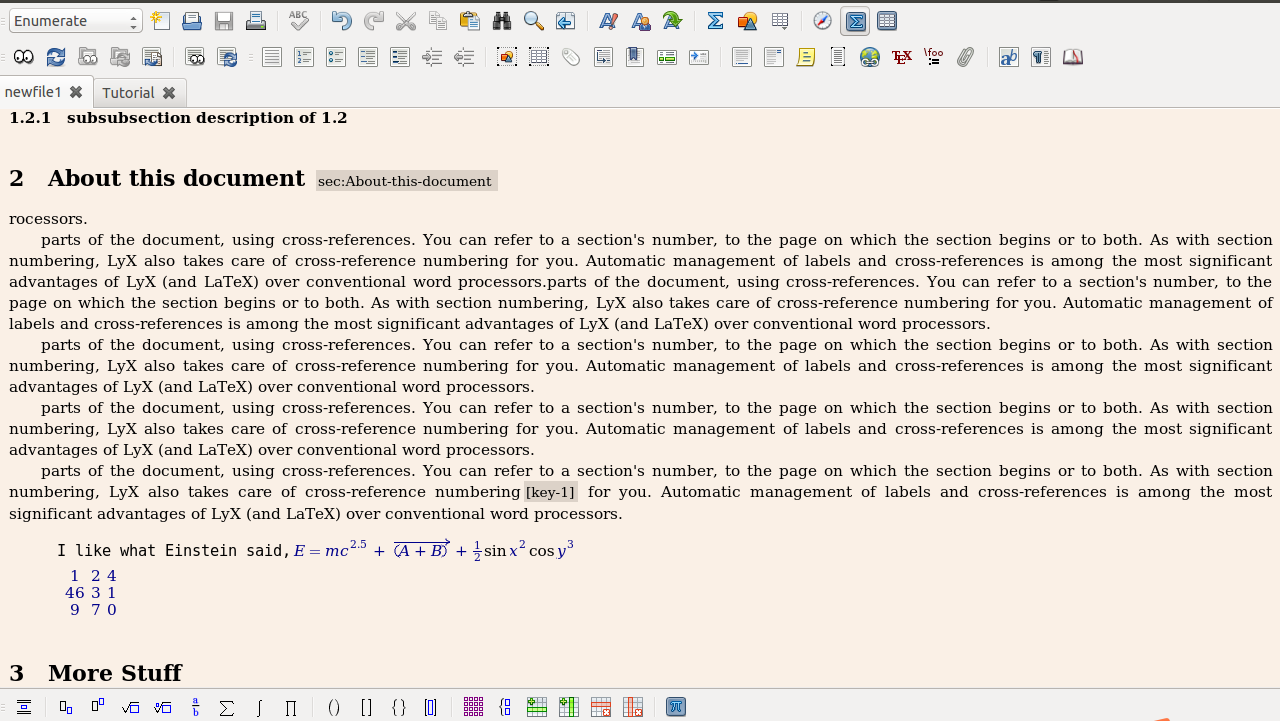Cut selection with scissors icon
The height and width of the screenshot is (721, 1280).
click(405, 21)
